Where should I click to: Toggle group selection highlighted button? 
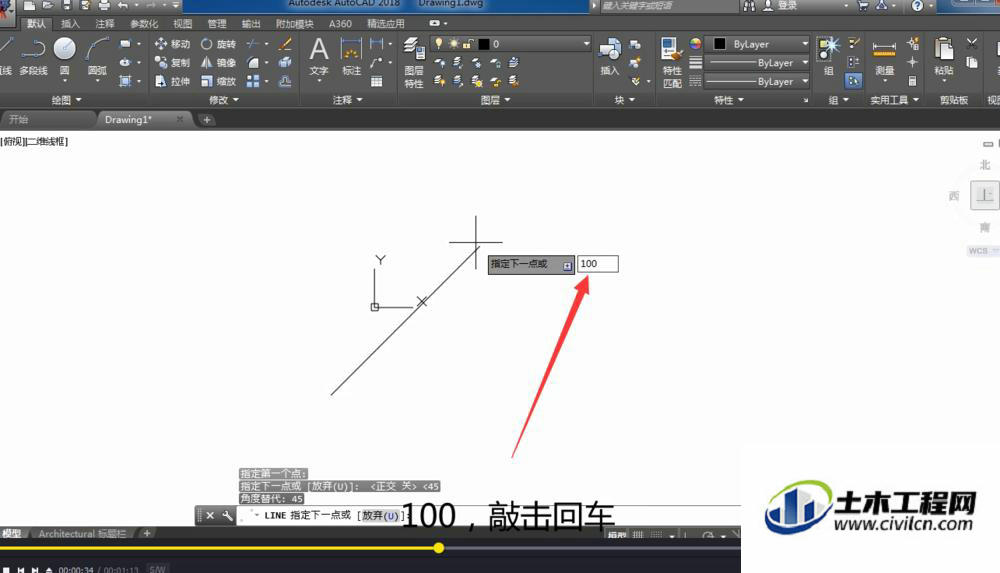(853, 81)
